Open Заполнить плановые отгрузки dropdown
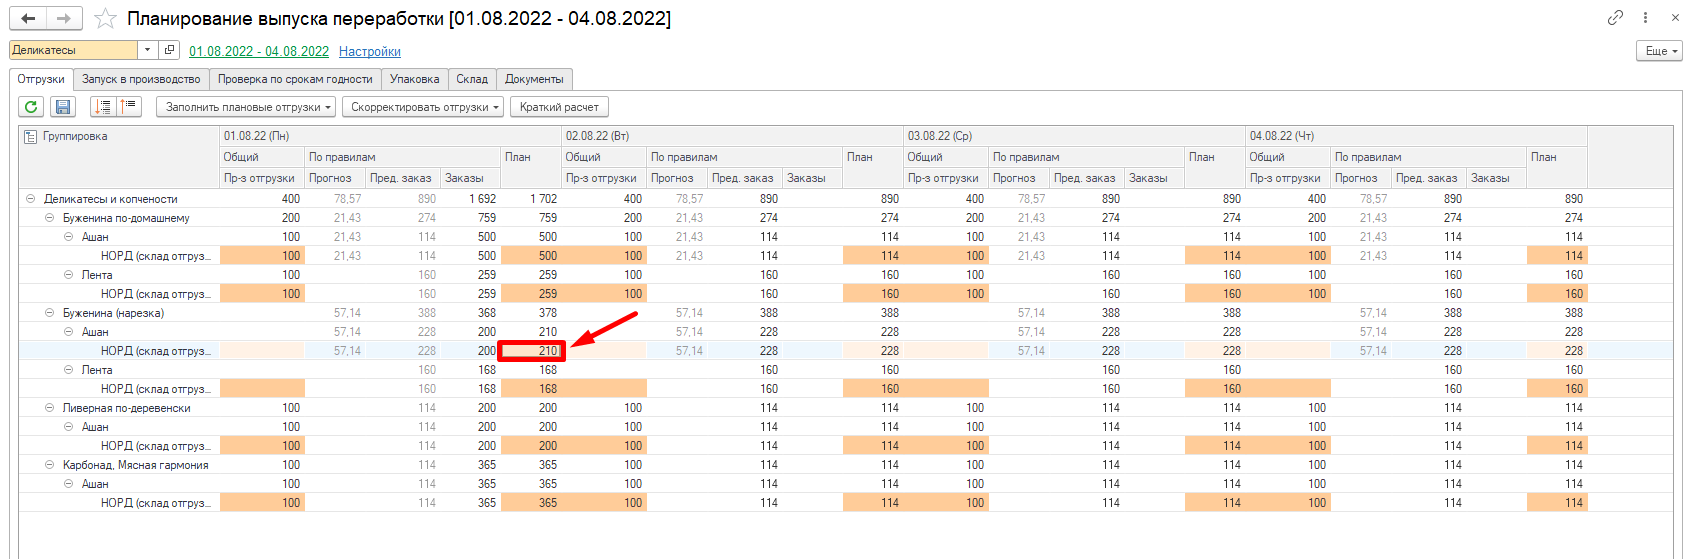The image size is (1692, 559). coord(245,107)
